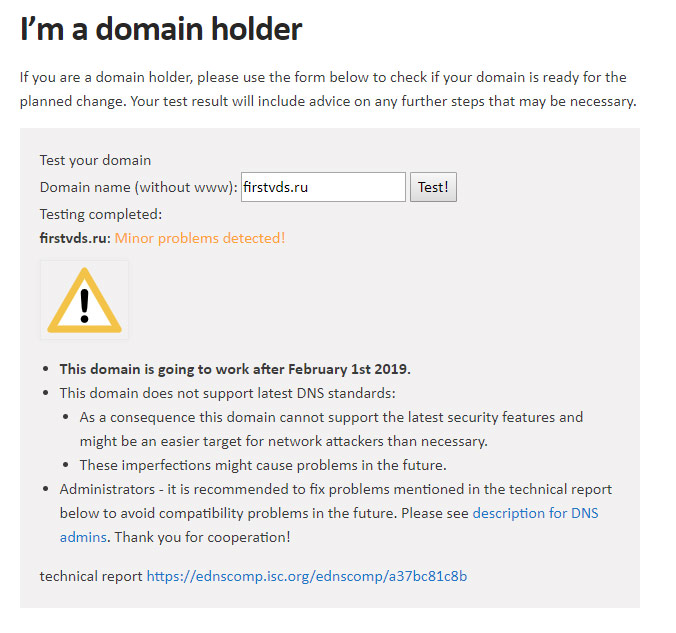Focus the domain name input field

323,187
